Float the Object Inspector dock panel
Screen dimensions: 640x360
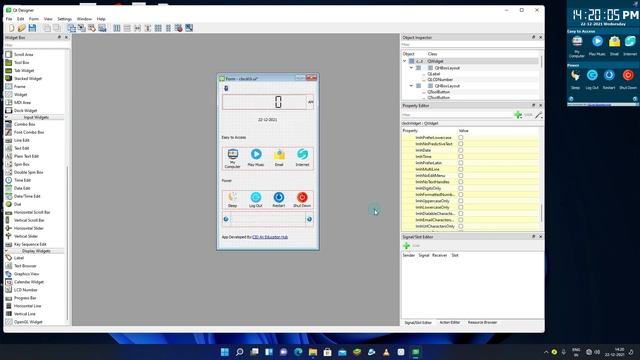click(x=533, y=37)
